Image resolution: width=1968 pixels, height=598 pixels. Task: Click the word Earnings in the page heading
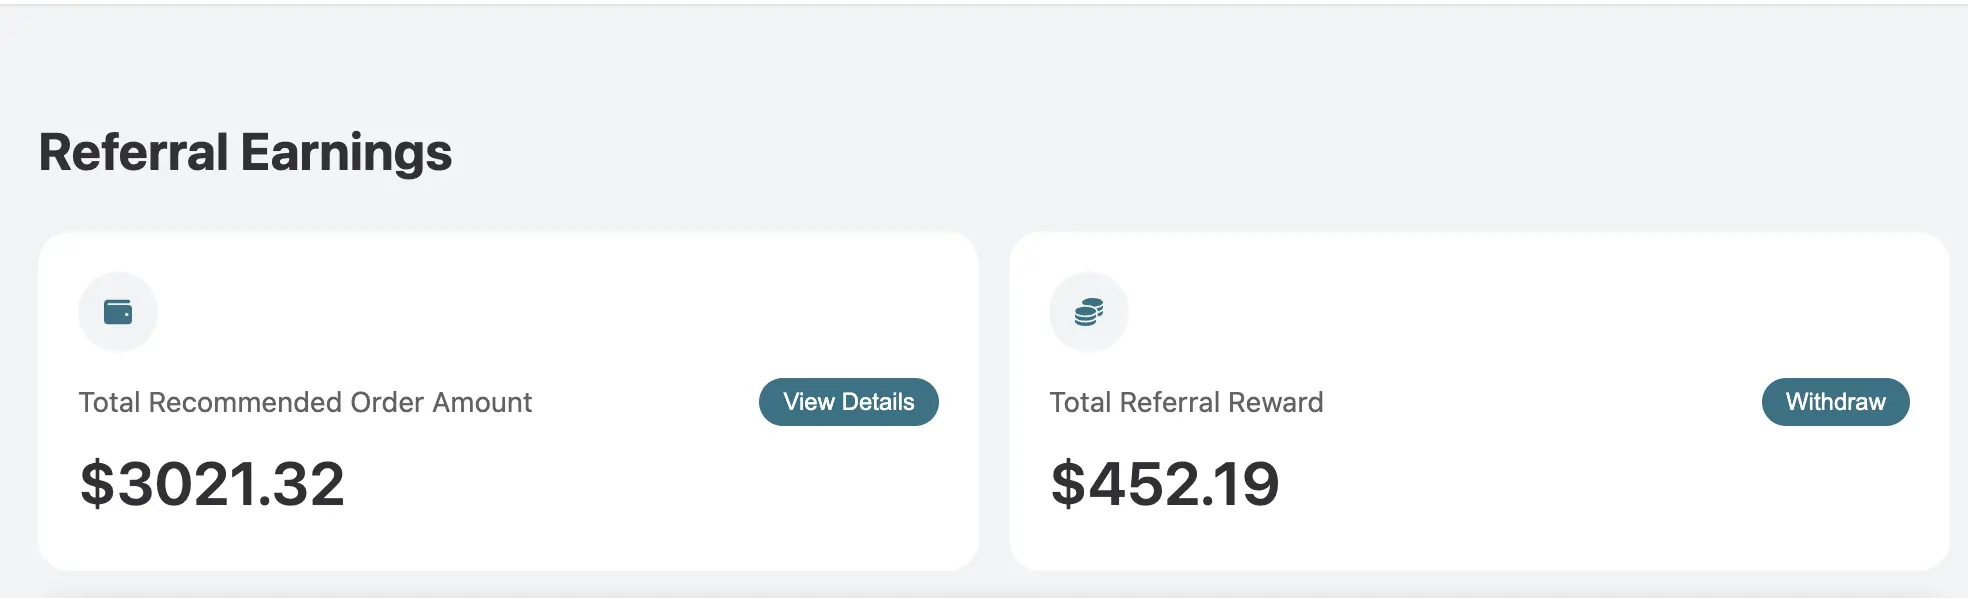pos(346,153)
